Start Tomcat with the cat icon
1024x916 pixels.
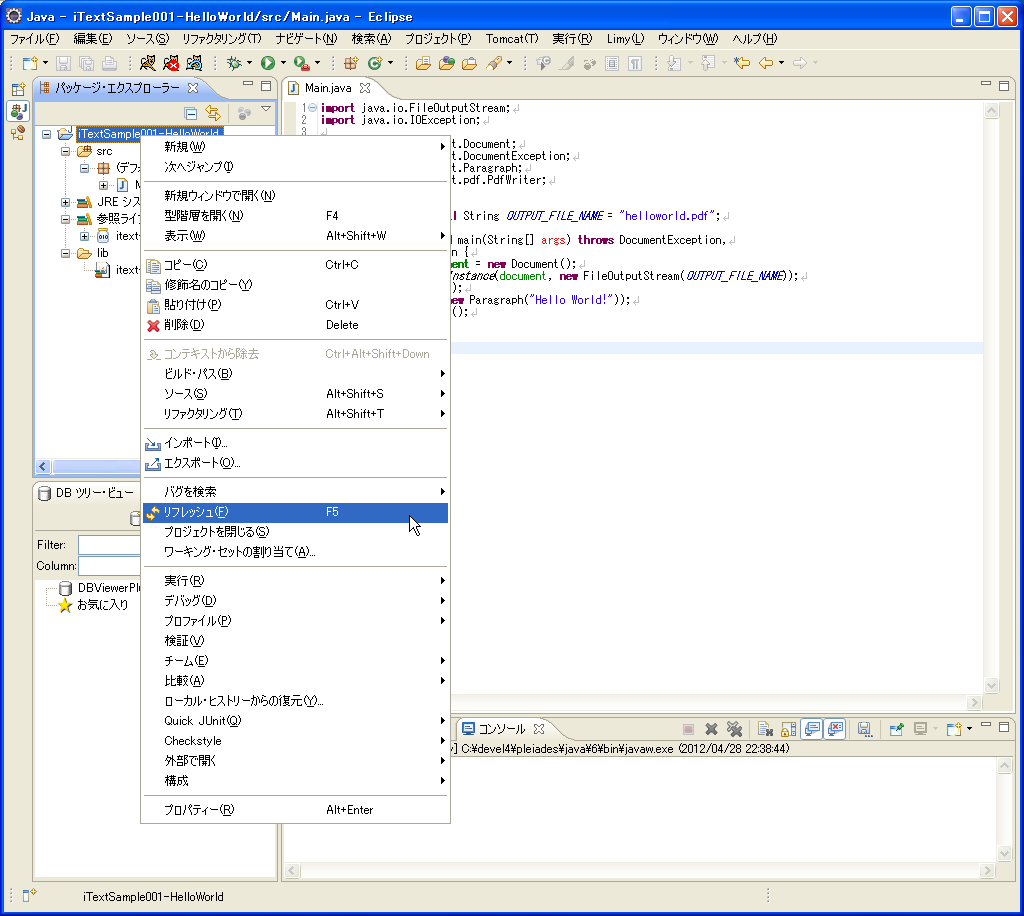point(148,63)
